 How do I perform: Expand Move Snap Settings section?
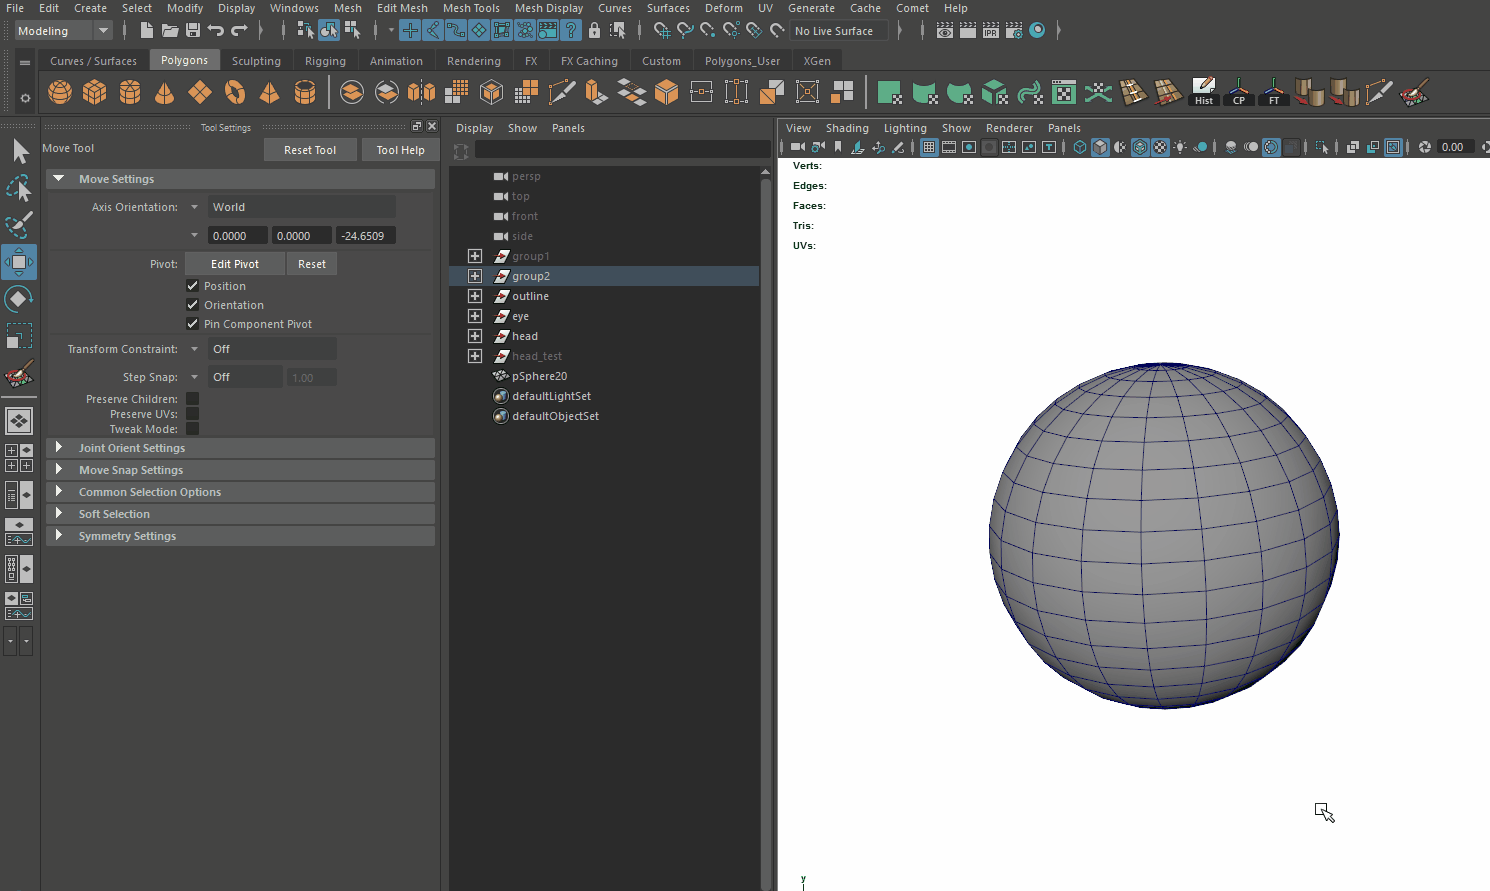pos(58,470)
